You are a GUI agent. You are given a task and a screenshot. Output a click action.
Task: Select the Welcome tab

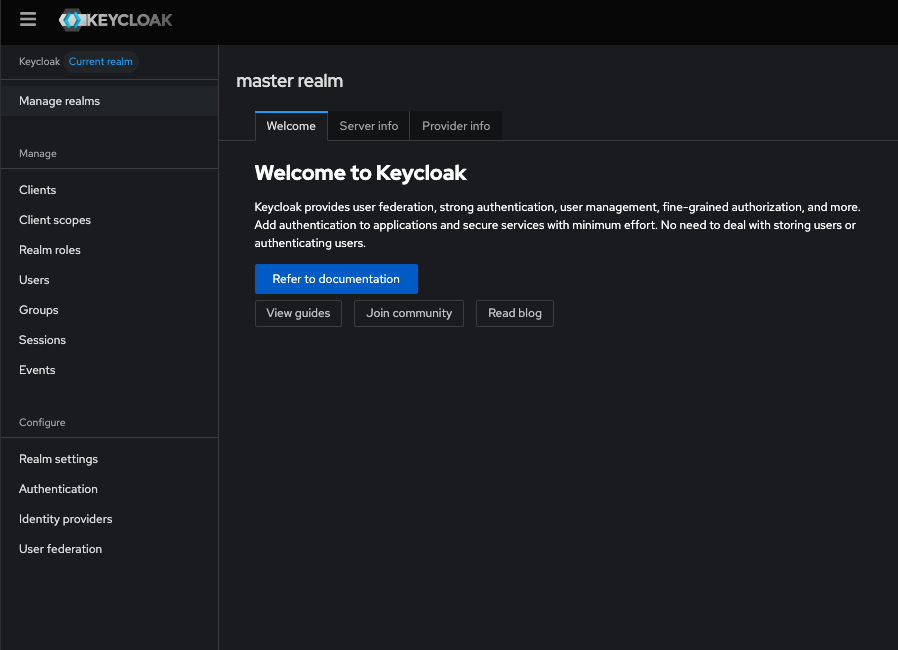(291, 125)
